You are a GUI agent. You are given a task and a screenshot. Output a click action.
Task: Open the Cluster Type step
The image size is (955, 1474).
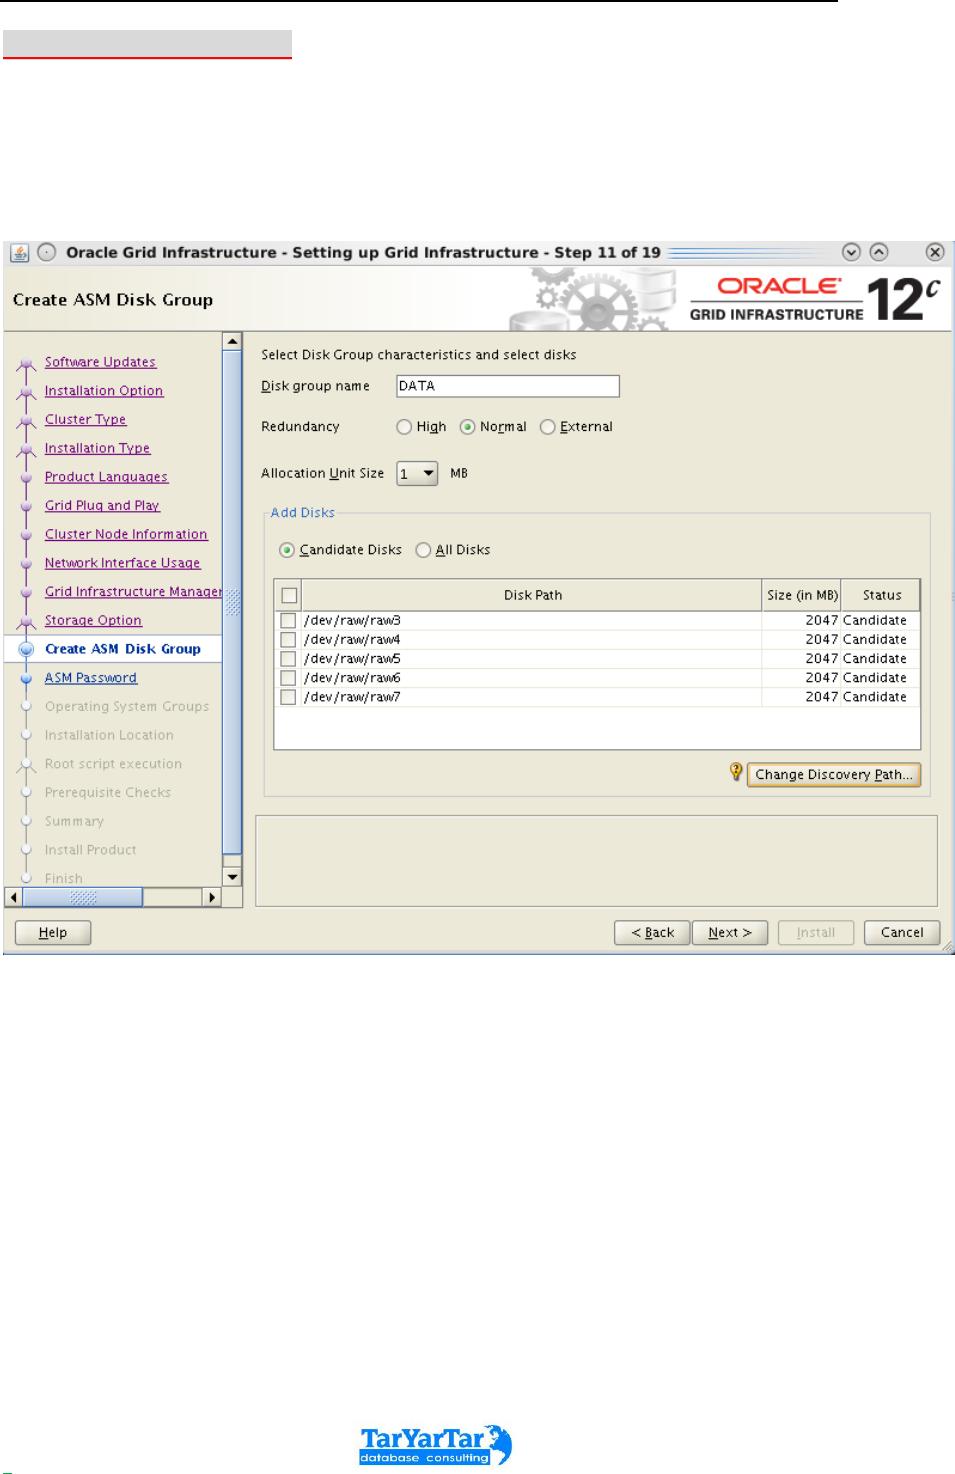(85, 420)
